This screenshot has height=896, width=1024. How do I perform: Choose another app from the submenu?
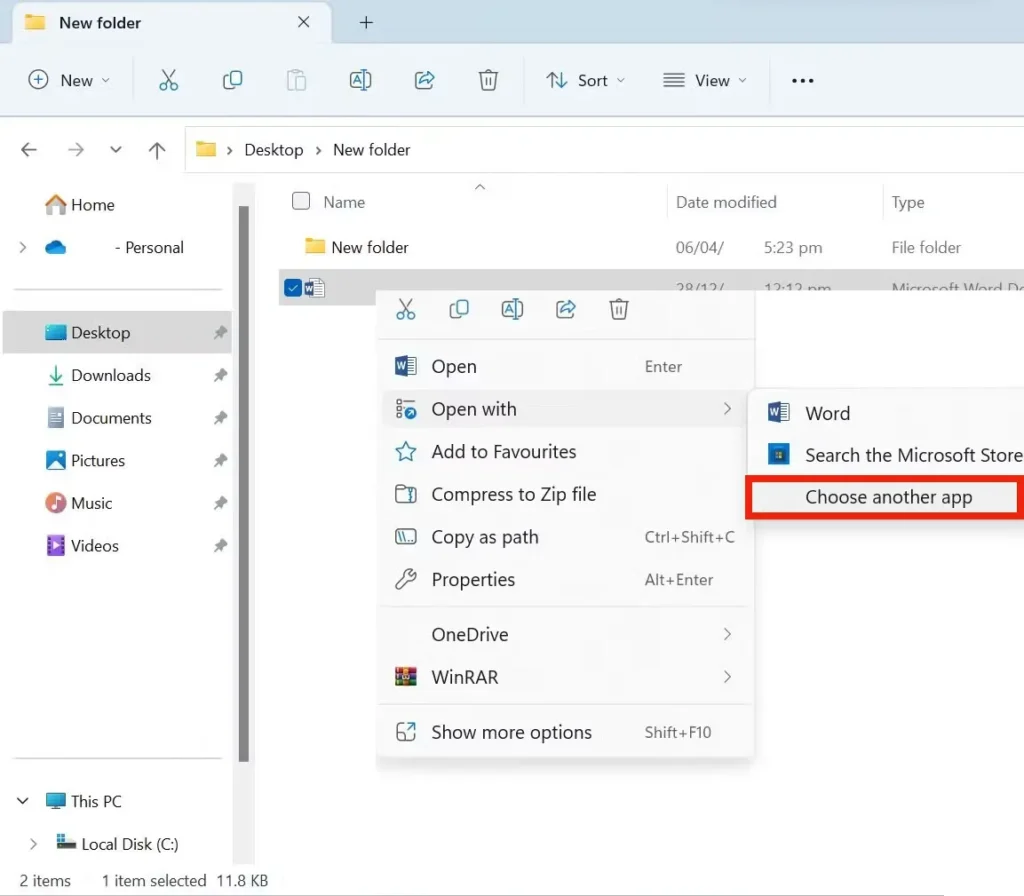888,498
